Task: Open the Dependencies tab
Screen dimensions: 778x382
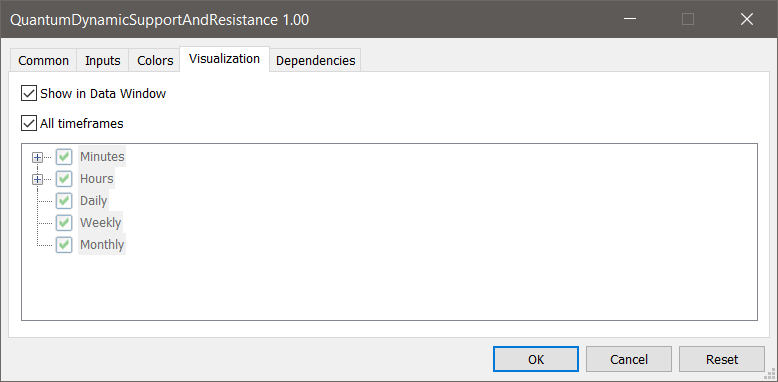Action: (316, 61)
